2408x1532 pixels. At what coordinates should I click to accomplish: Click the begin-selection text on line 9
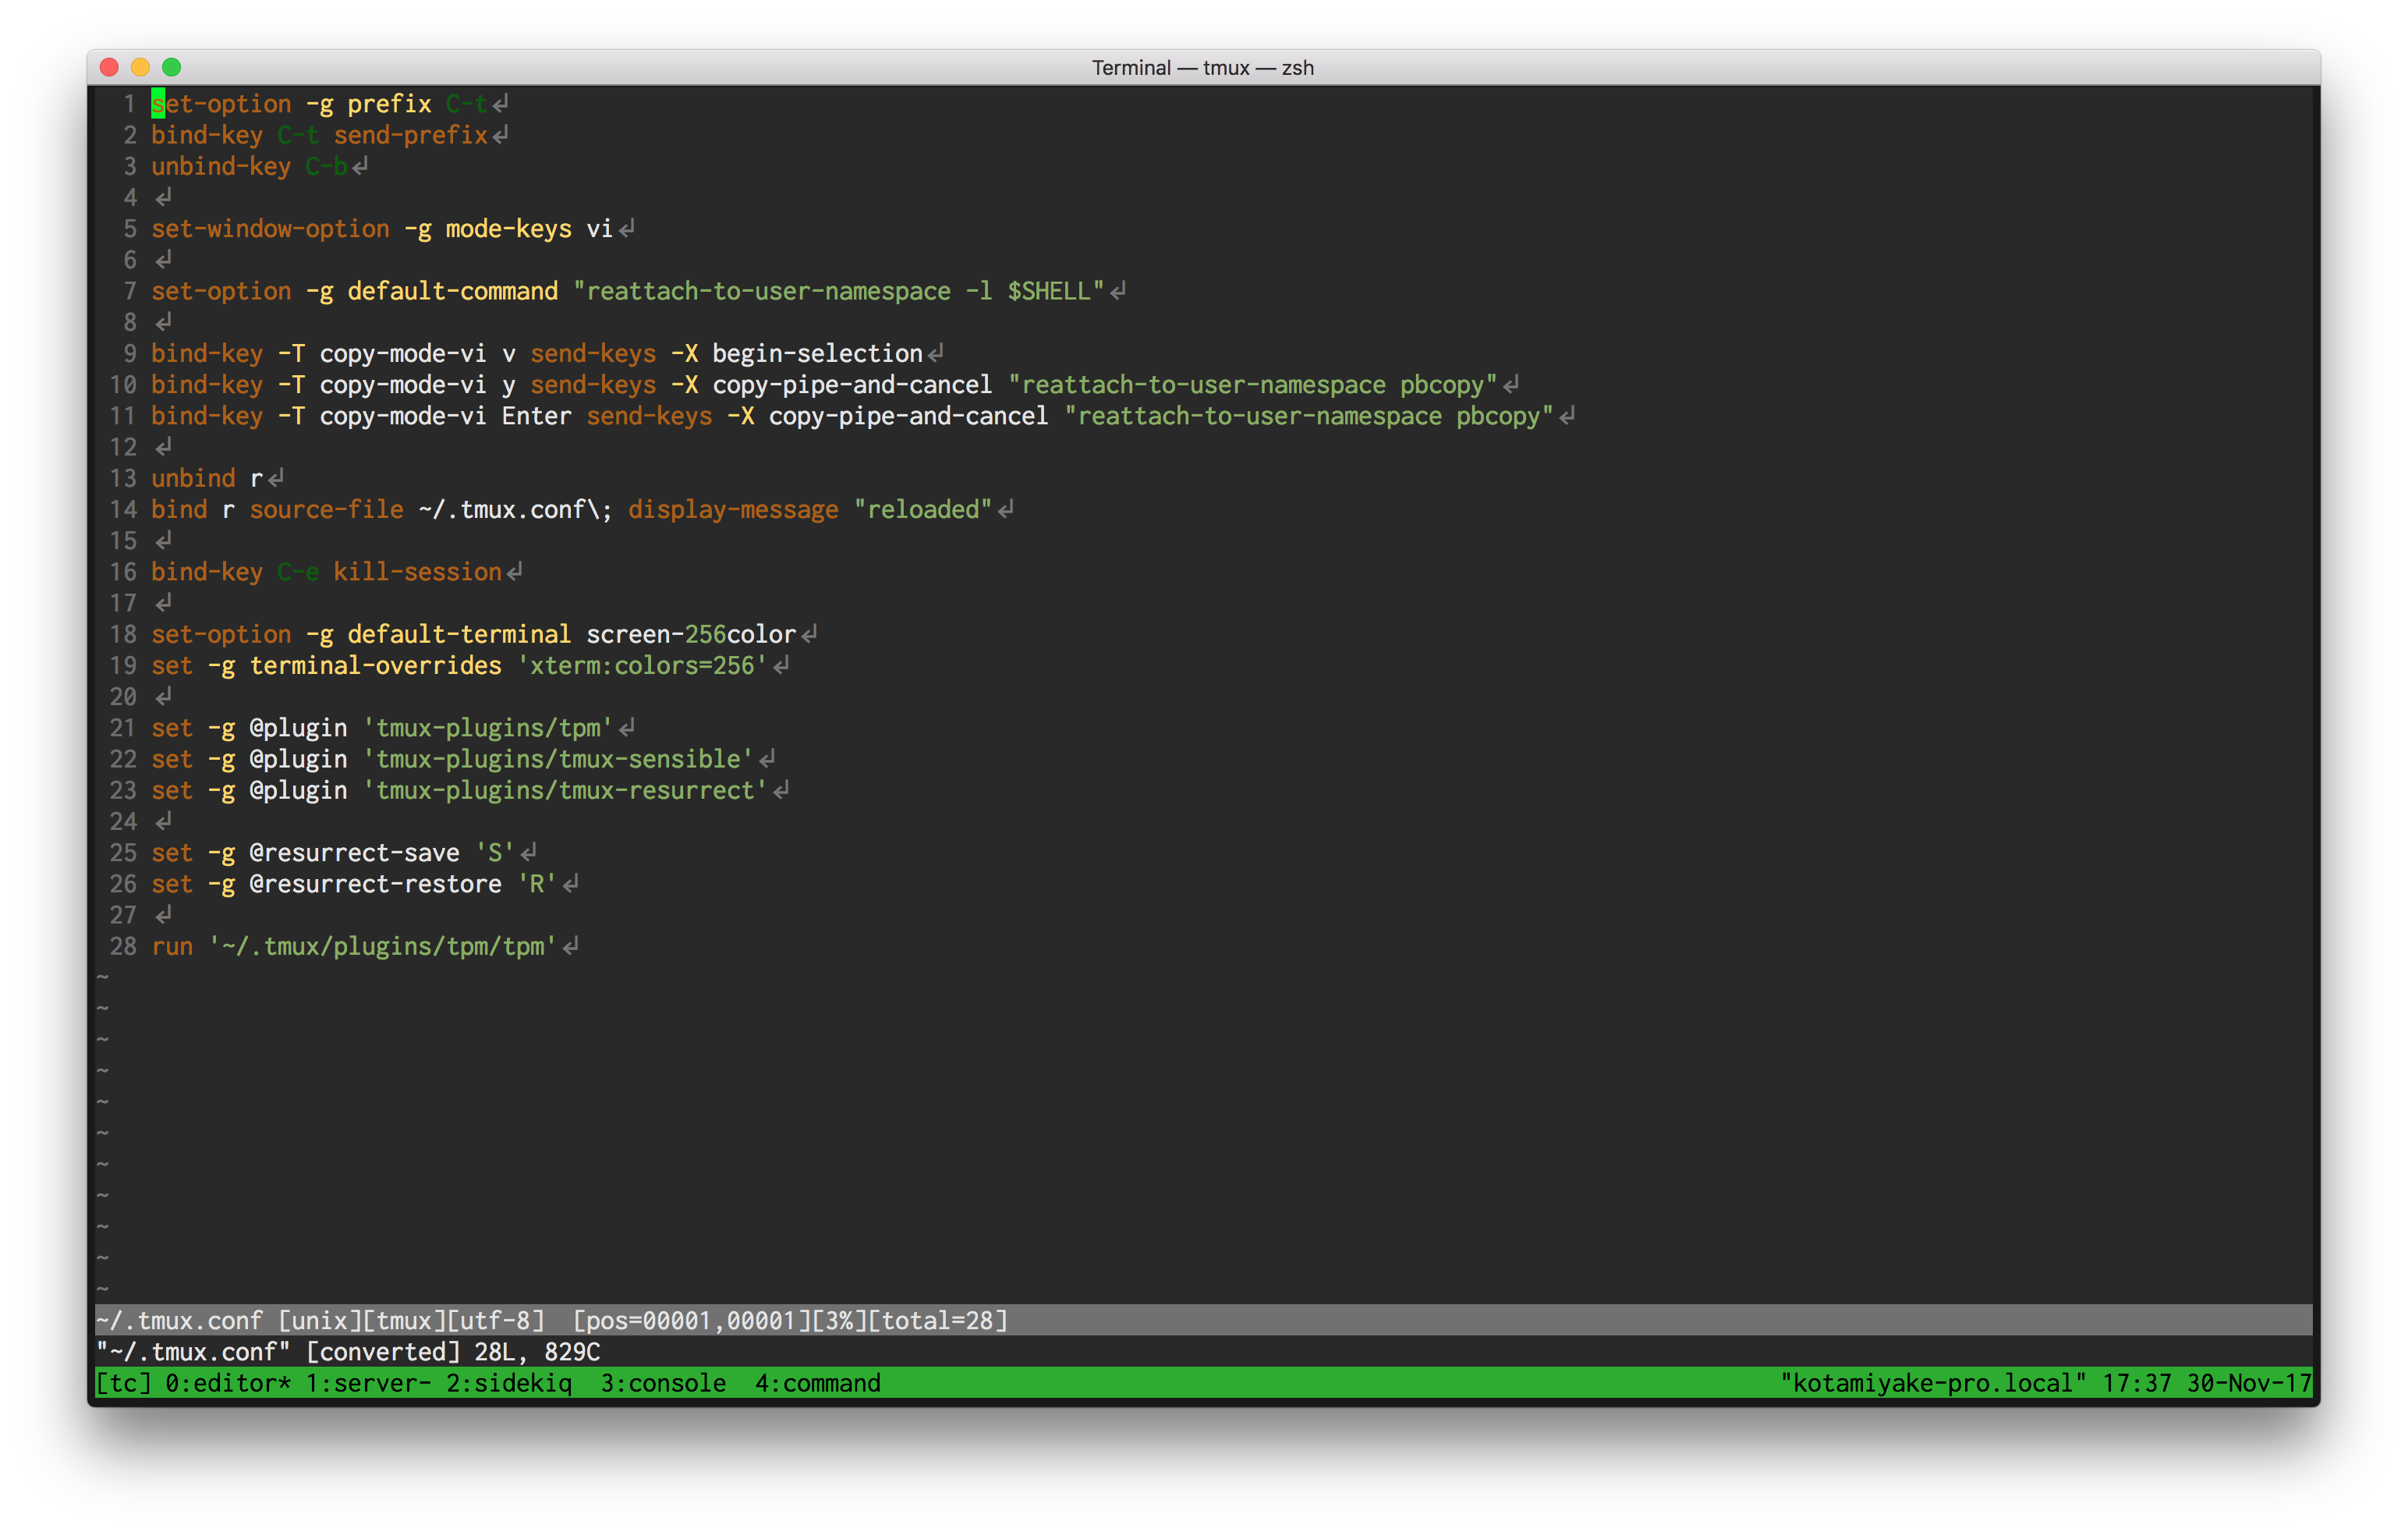click(x=817, y=354)
